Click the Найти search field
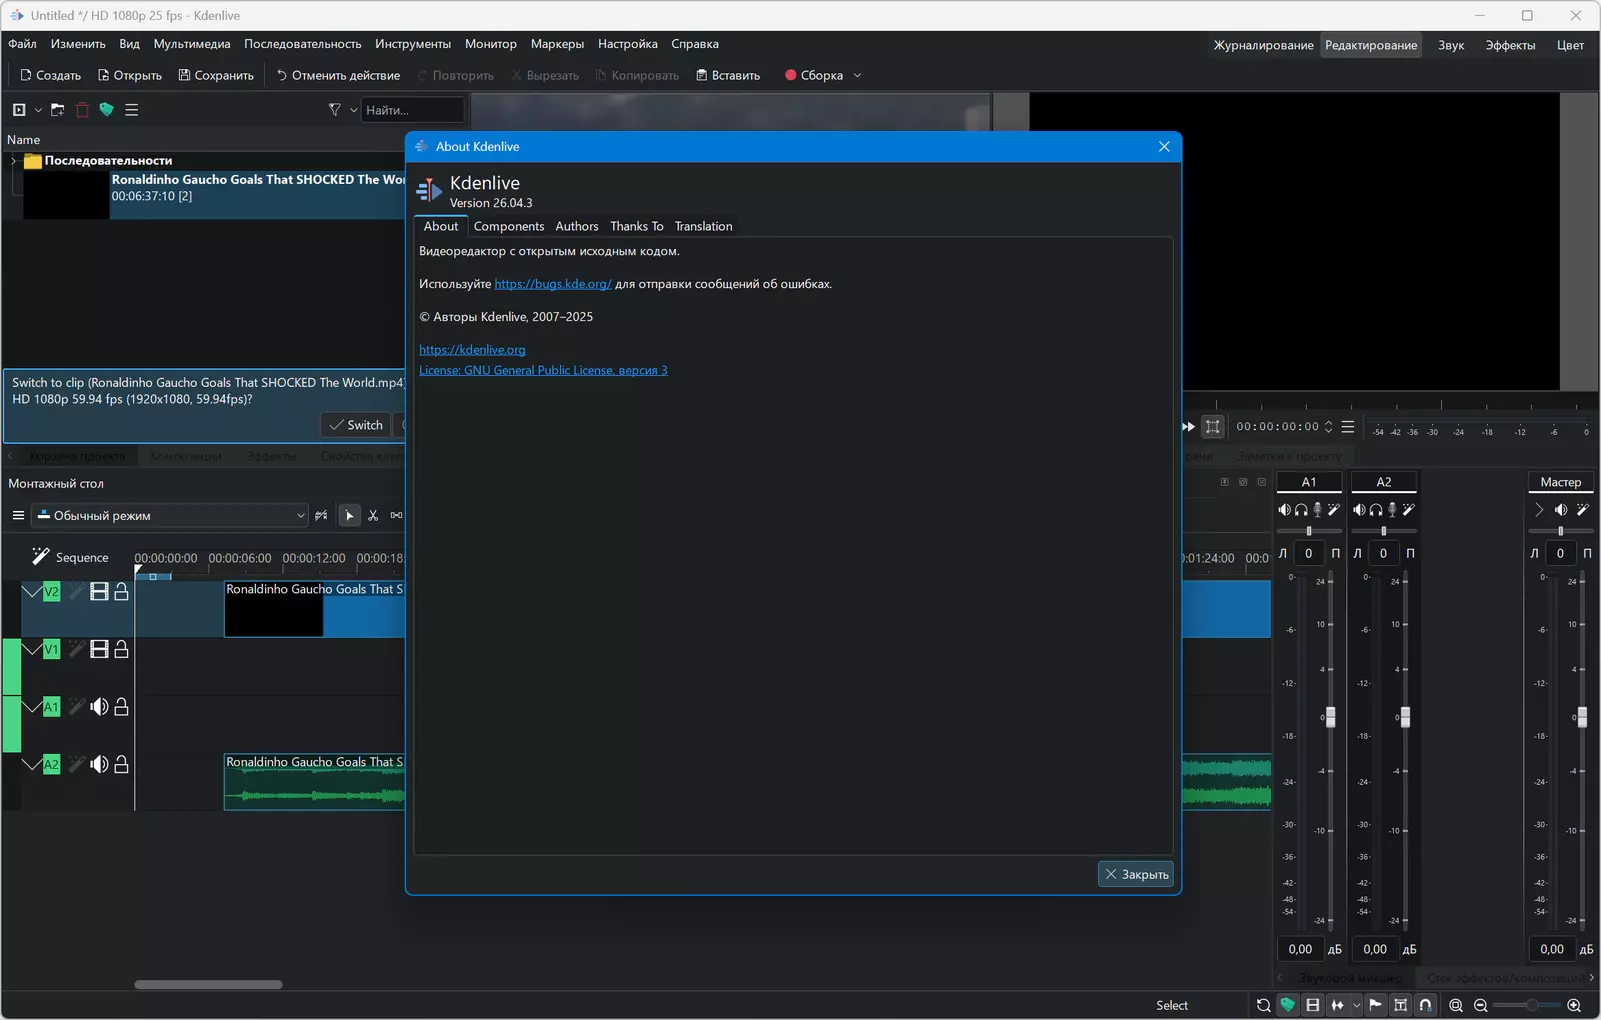The image size is (1601, 1020). [412, 110]
